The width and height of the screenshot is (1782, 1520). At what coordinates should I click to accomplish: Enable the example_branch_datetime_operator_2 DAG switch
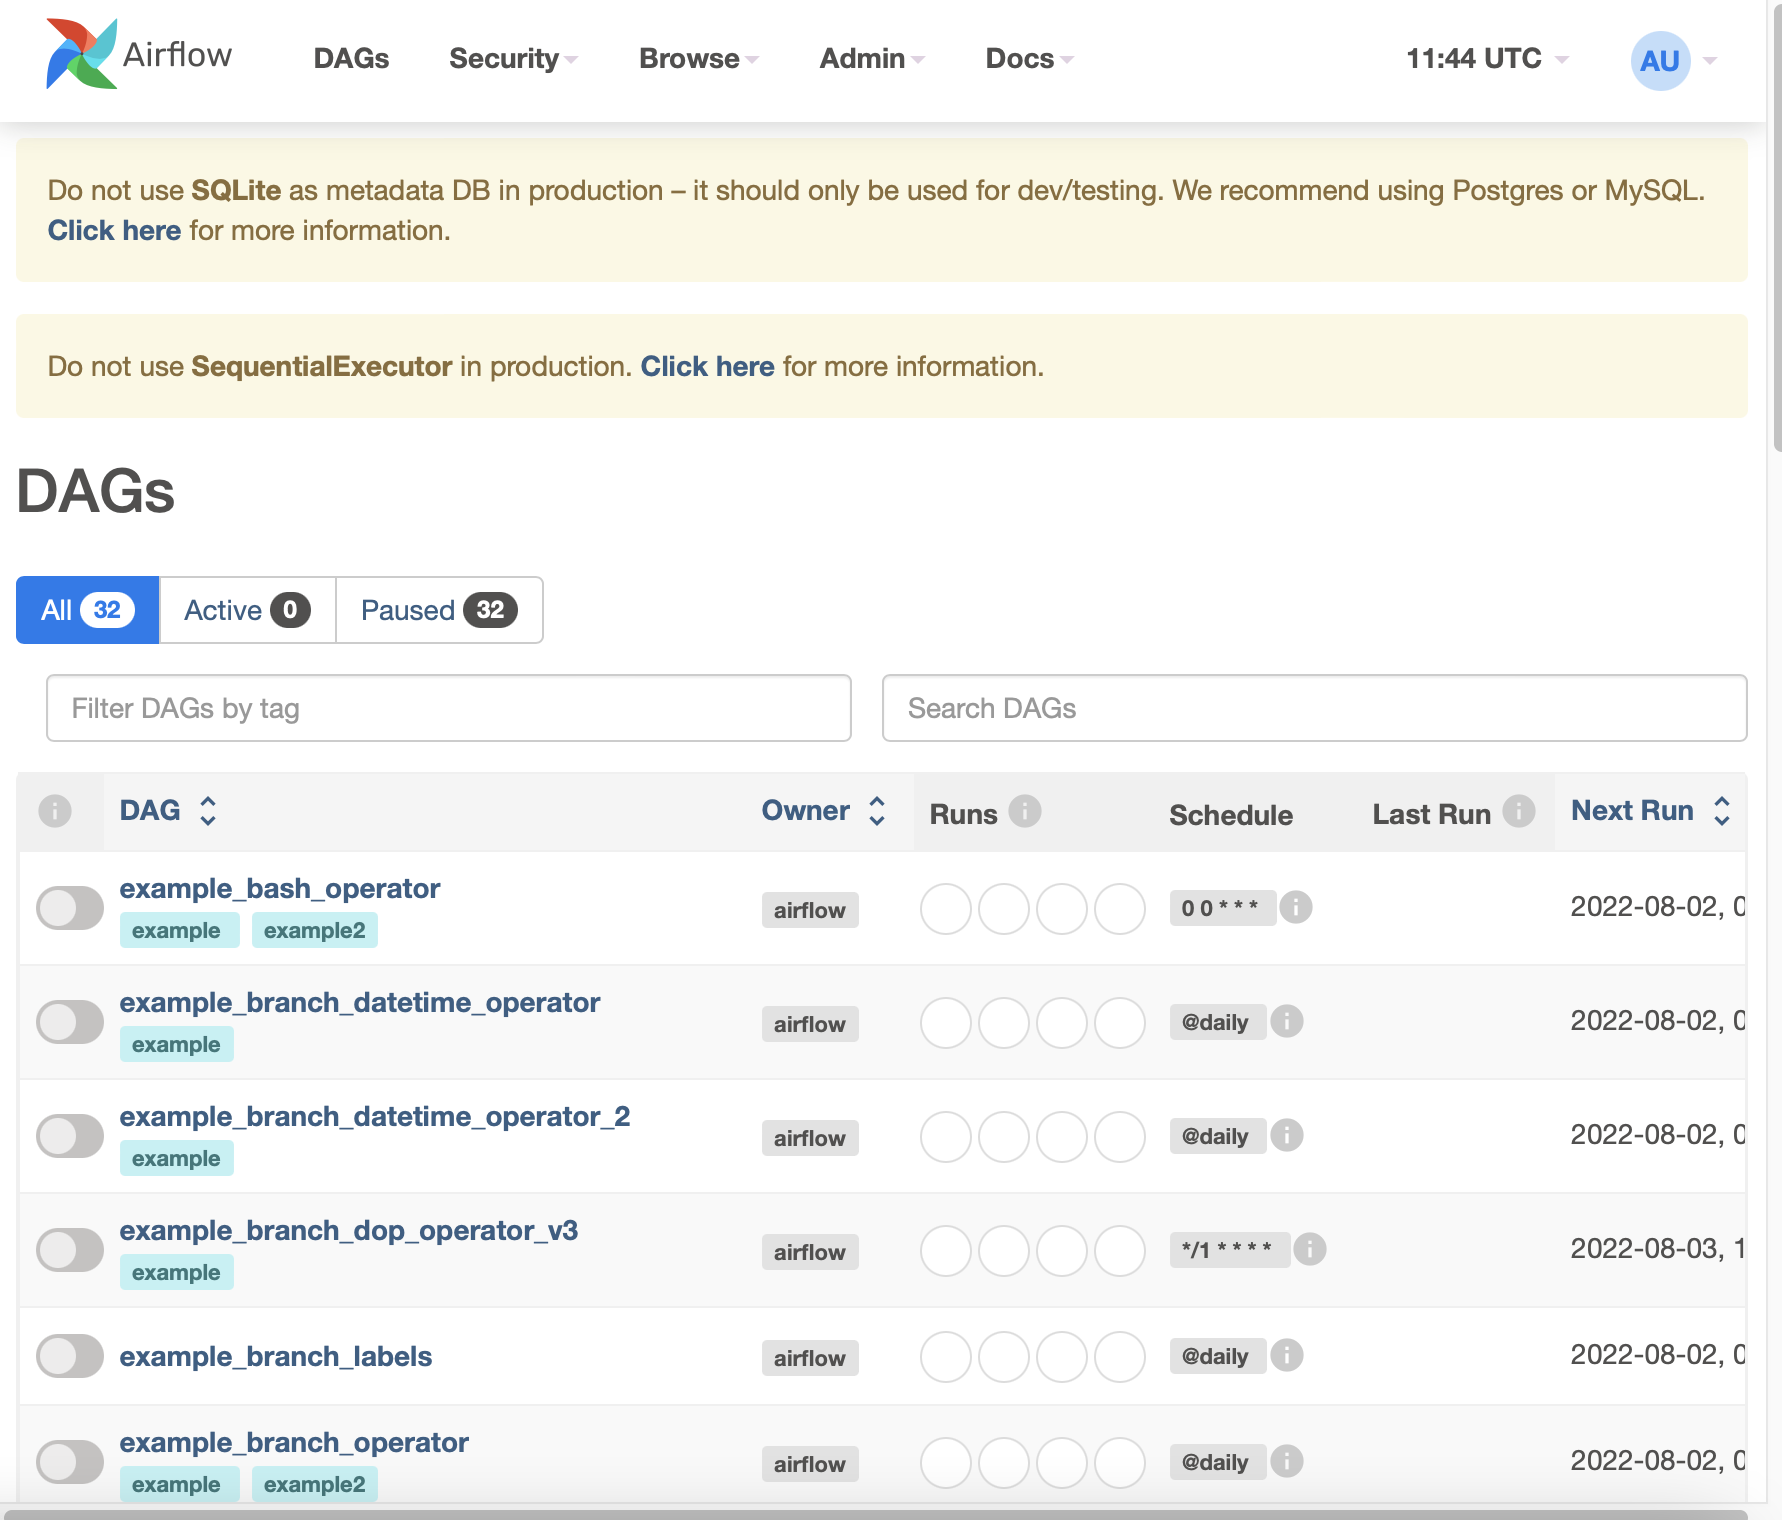click(x=70, y=1136)
